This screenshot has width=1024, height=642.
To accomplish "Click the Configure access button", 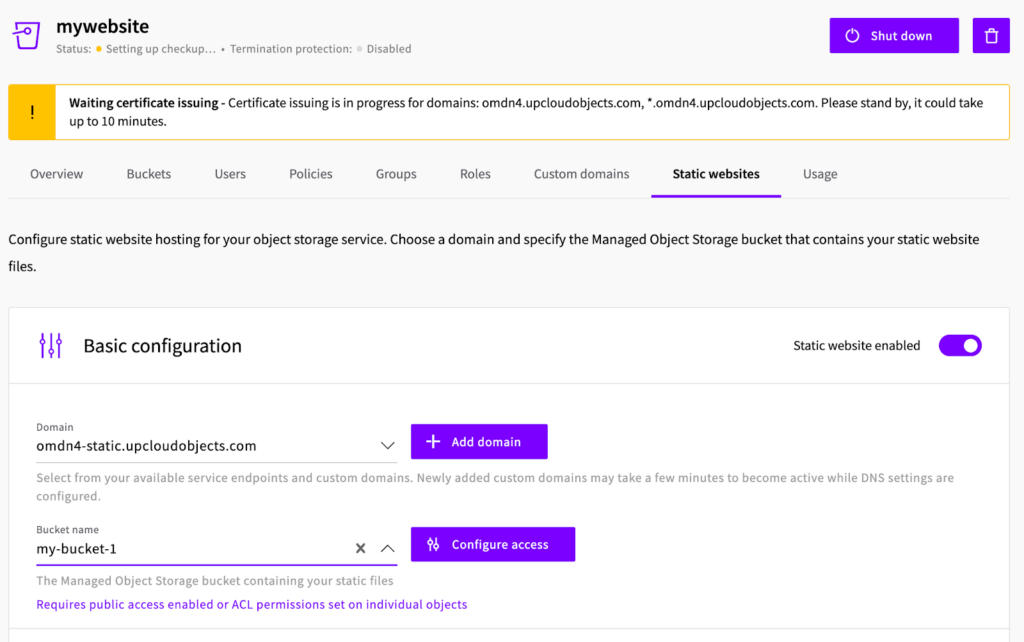I will [x=492, y=544].
